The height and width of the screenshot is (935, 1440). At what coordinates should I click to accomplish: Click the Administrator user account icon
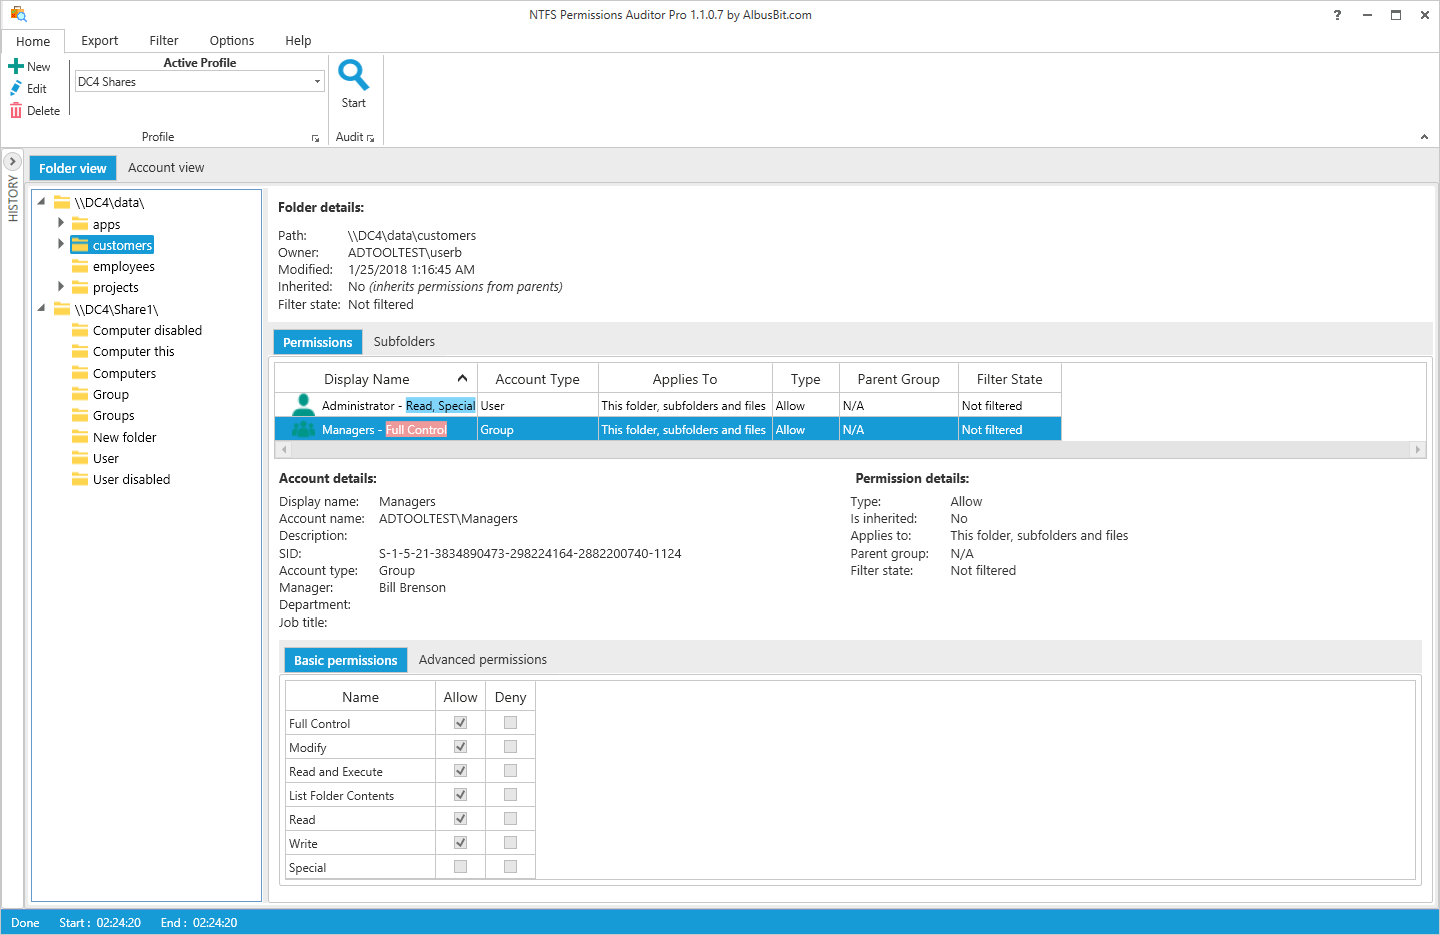pos(301,404)
